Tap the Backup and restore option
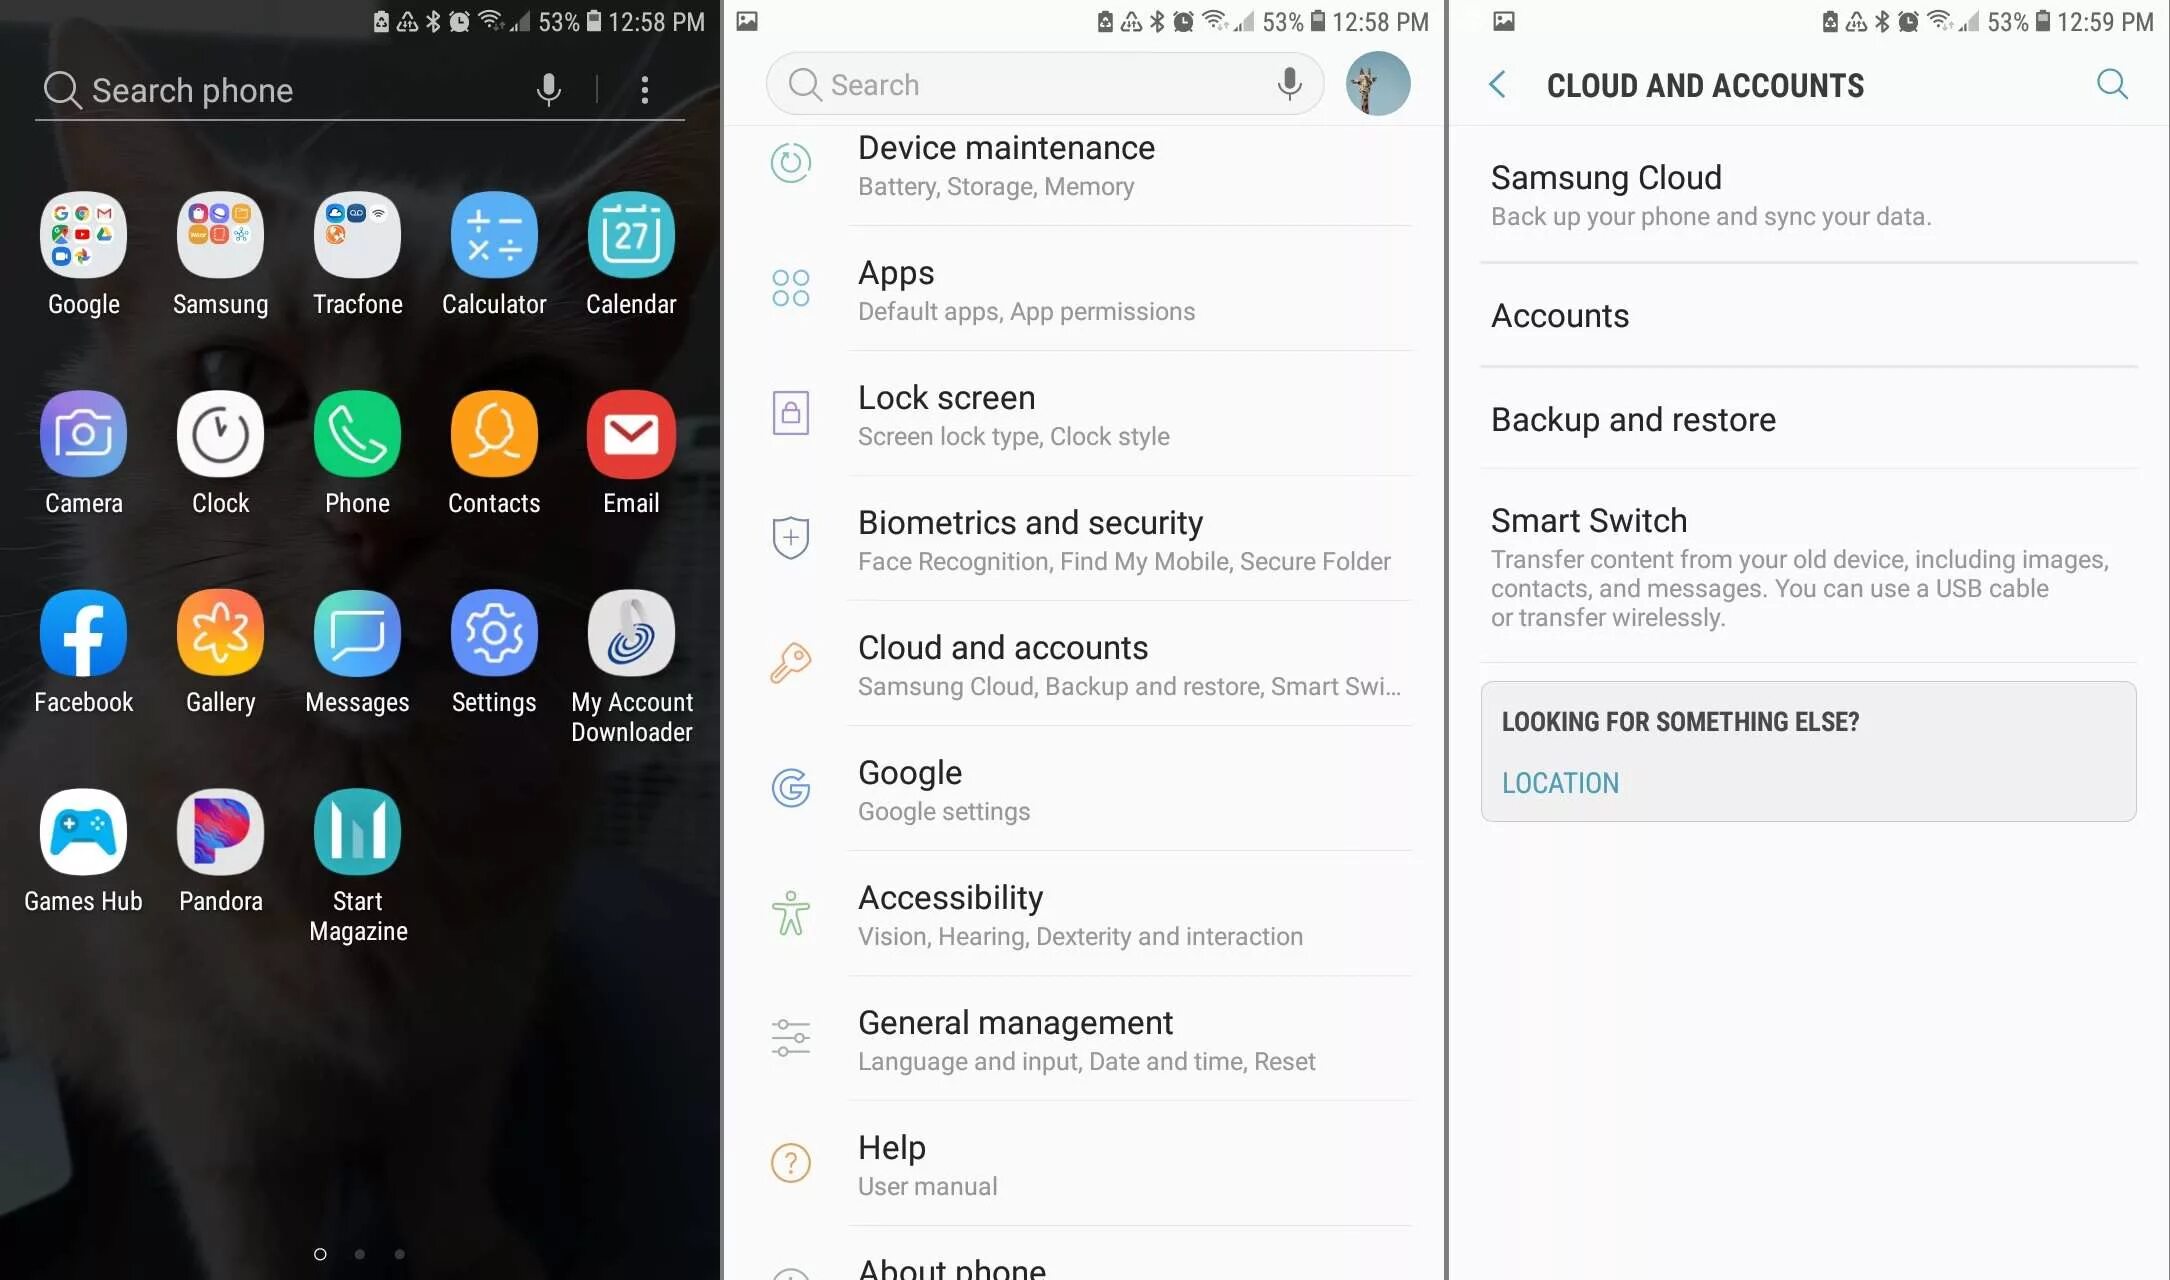2170x1280 pixels. point(1632,419)
